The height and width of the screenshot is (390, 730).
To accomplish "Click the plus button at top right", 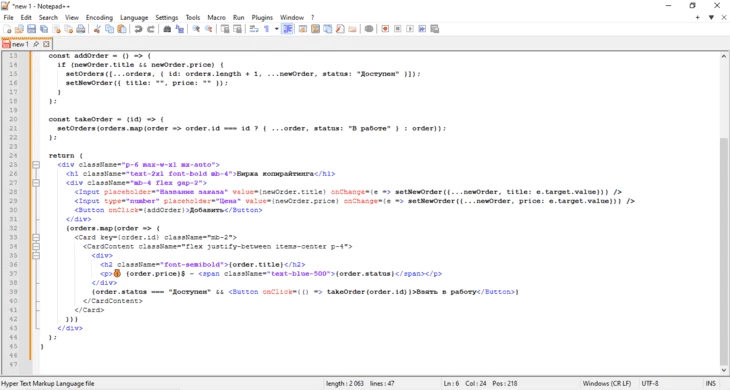I will coord(697,17).
